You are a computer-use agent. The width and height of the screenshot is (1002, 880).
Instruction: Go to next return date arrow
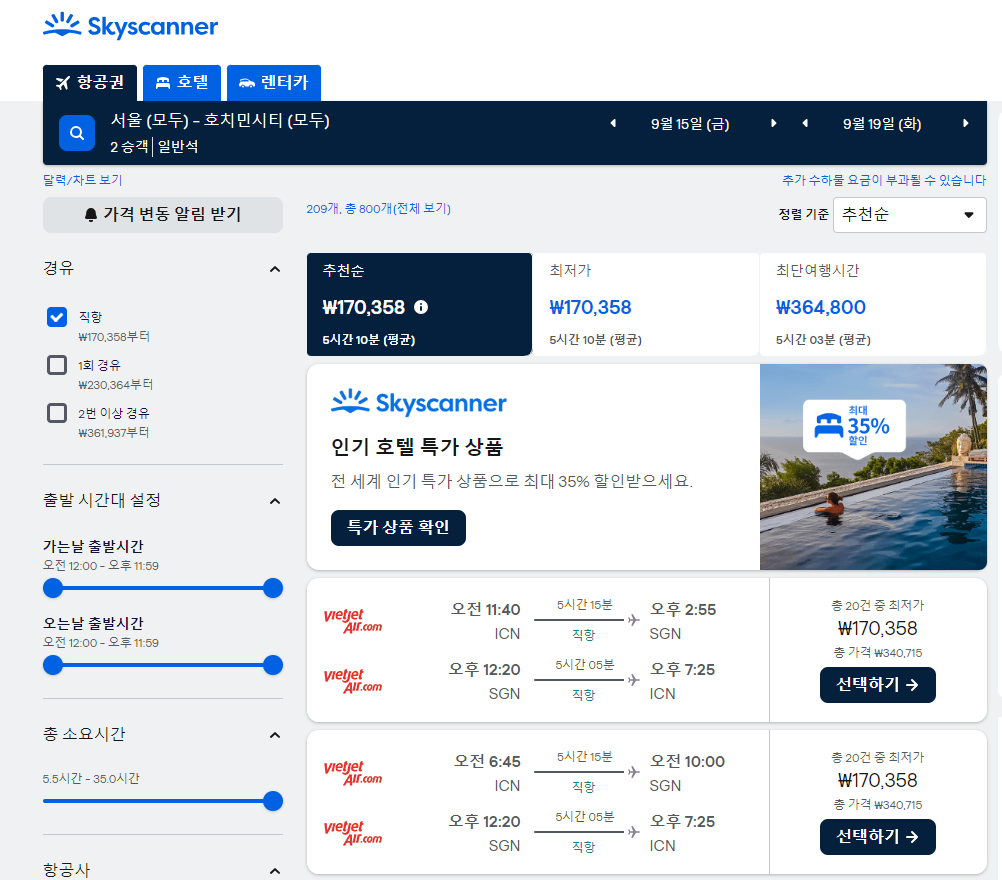(966, 123)
